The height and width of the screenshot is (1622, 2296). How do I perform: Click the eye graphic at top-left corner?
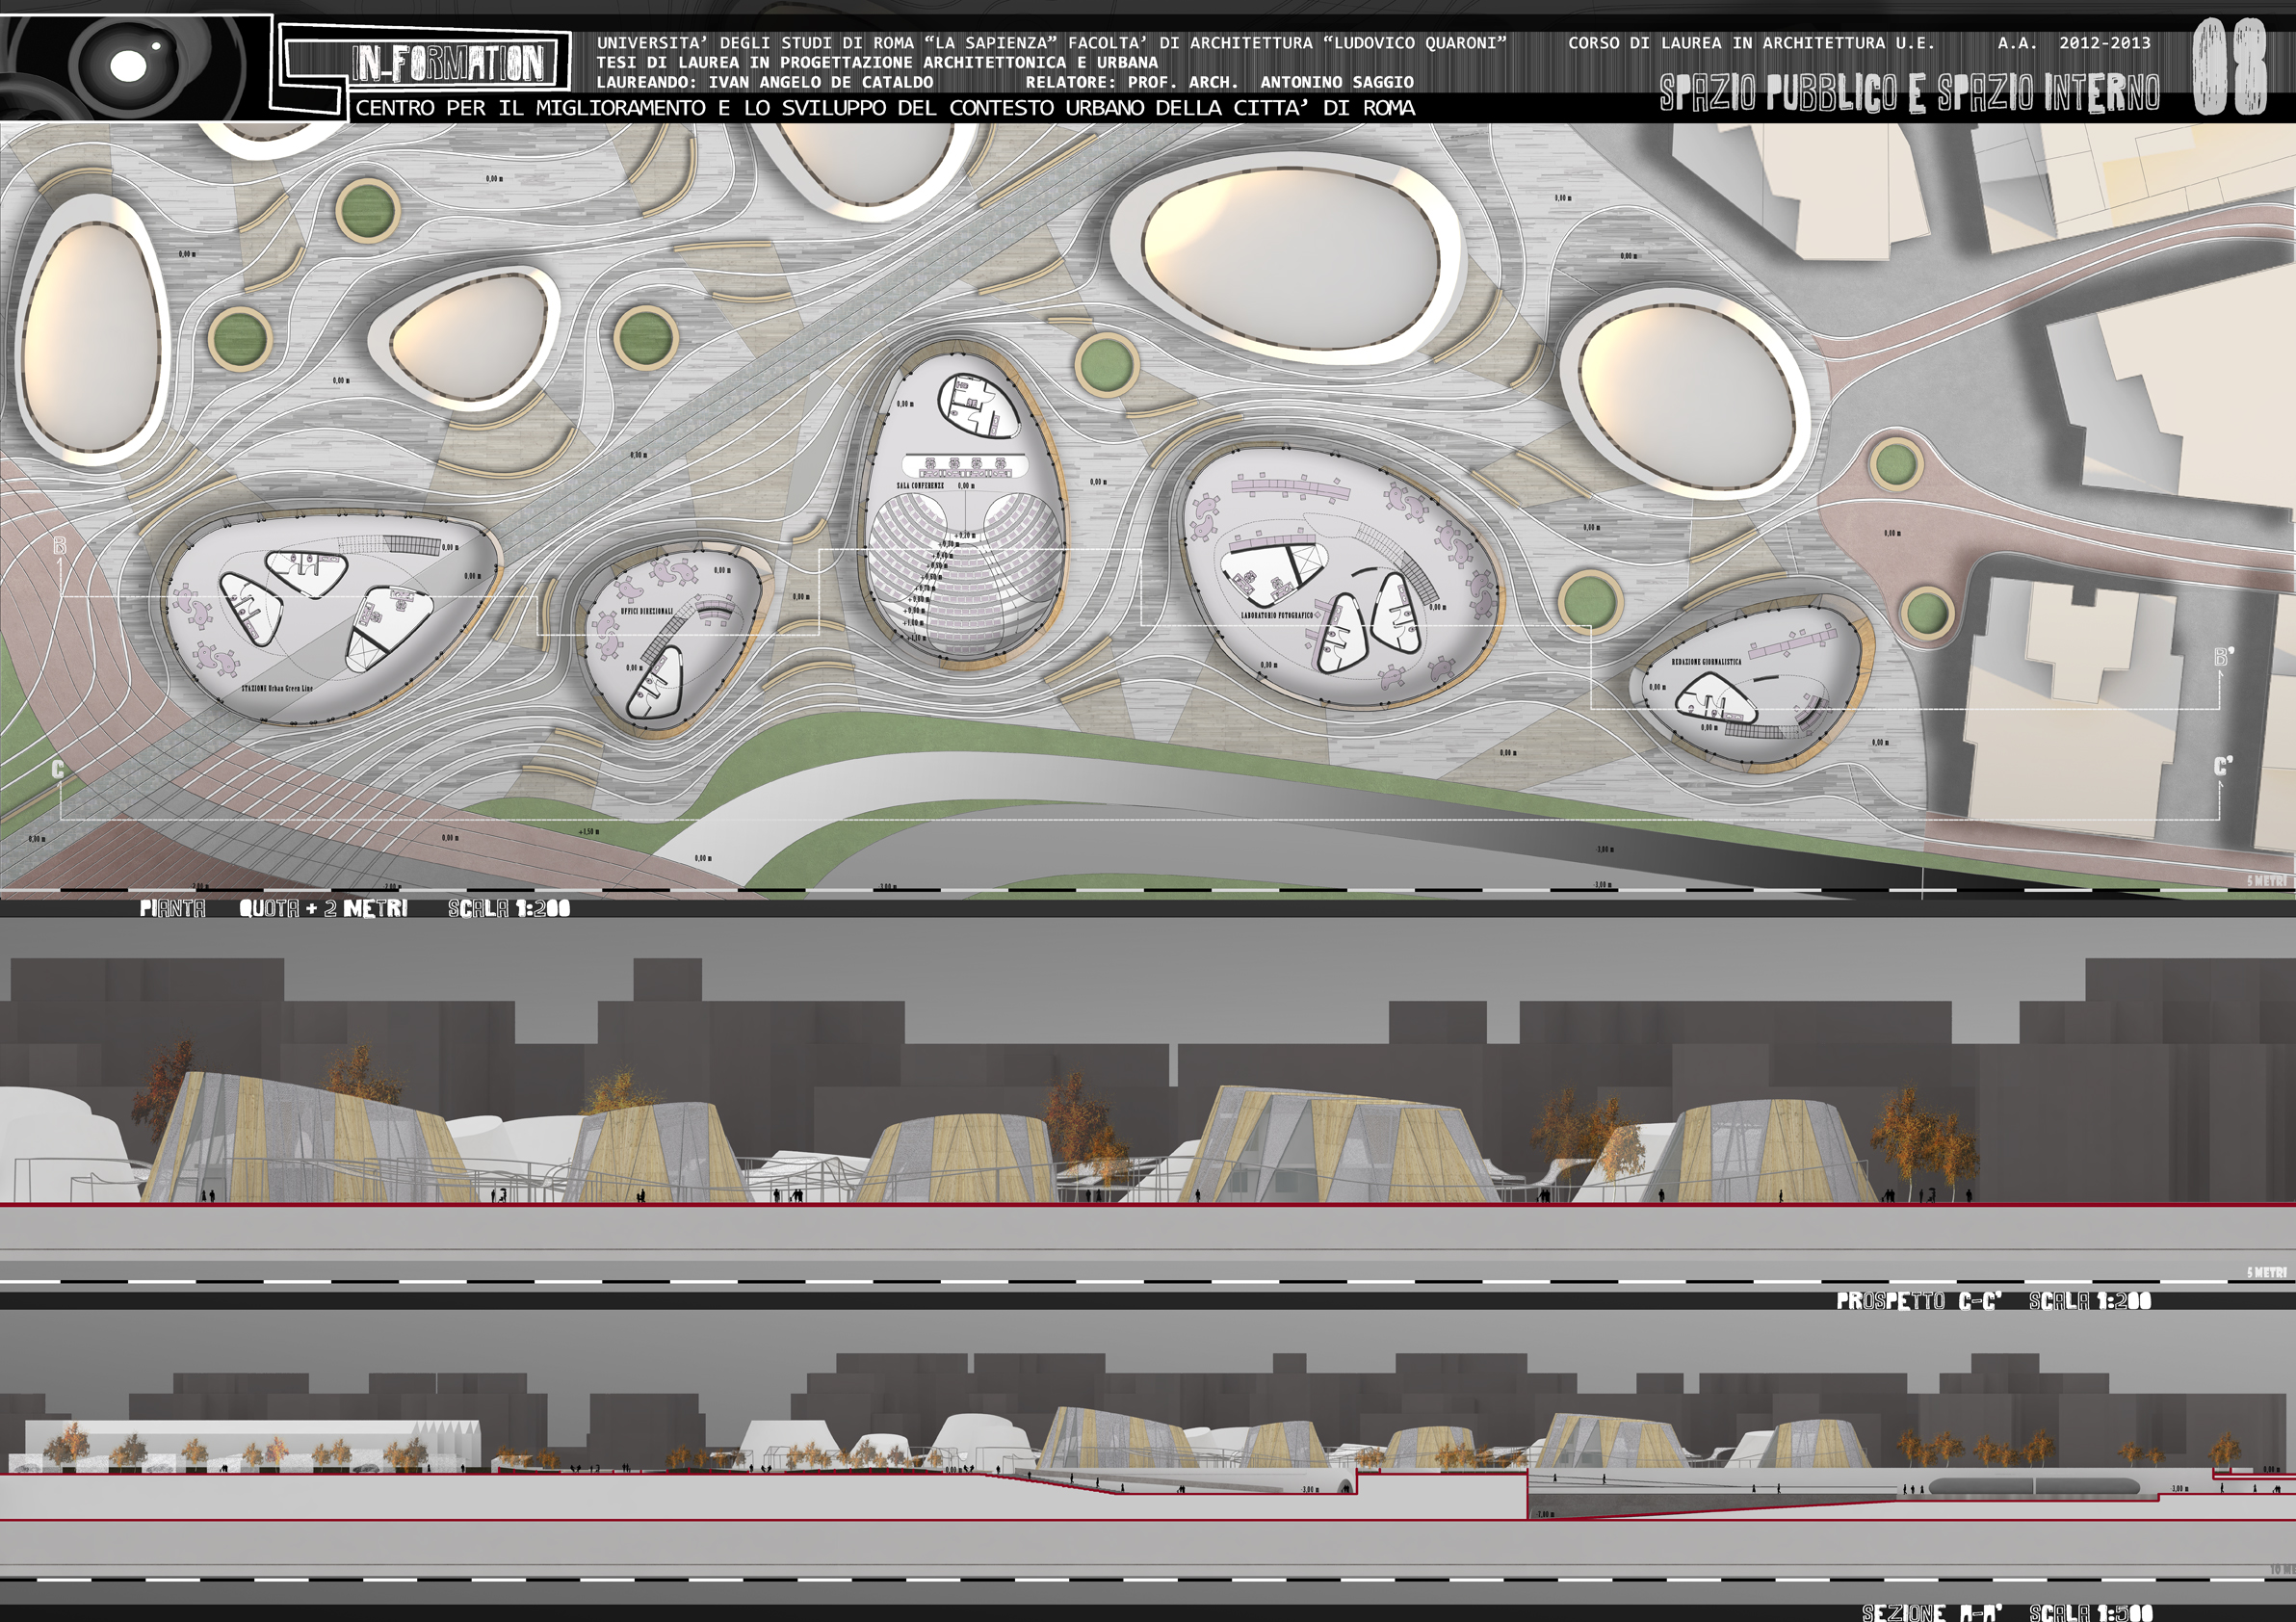point(128,66)
